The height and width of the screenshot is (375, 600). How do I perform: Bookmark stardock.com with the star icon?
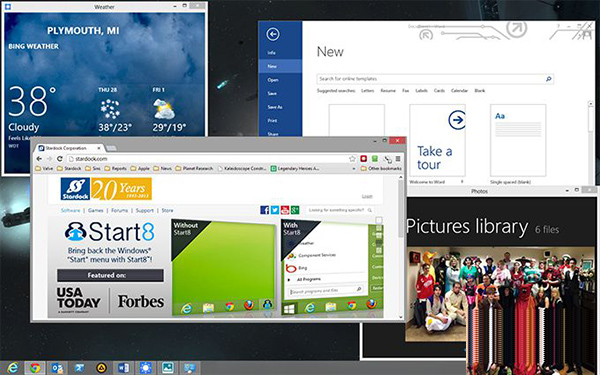352,159
